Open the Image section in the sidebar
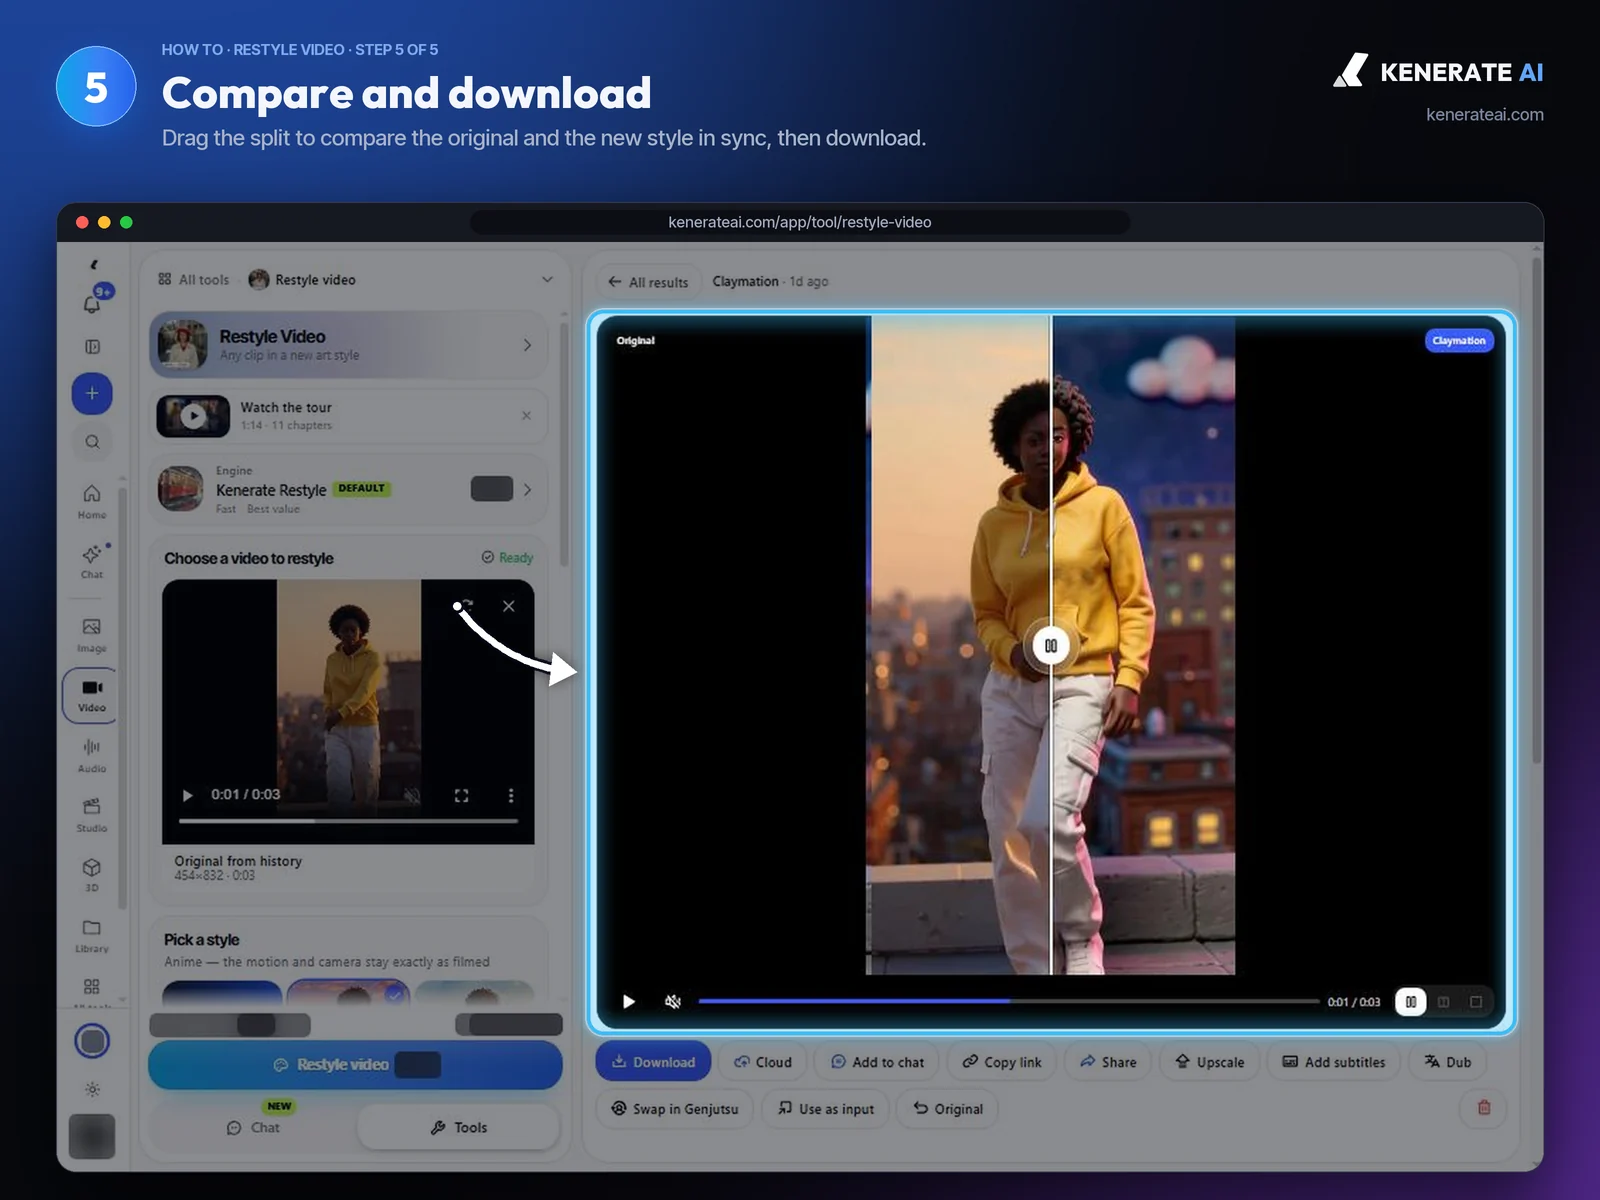1600x1200 pixels. tap(92, 634)
